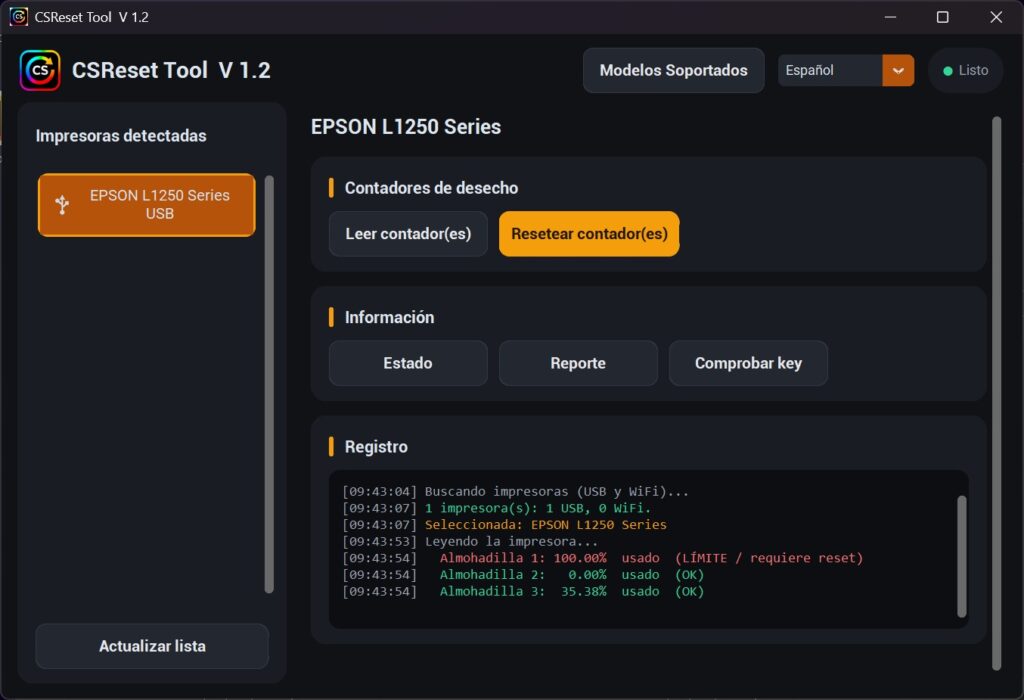Click the Información section heading
The height and width of the screenshot is (700, 1024).
pos(389,317)
